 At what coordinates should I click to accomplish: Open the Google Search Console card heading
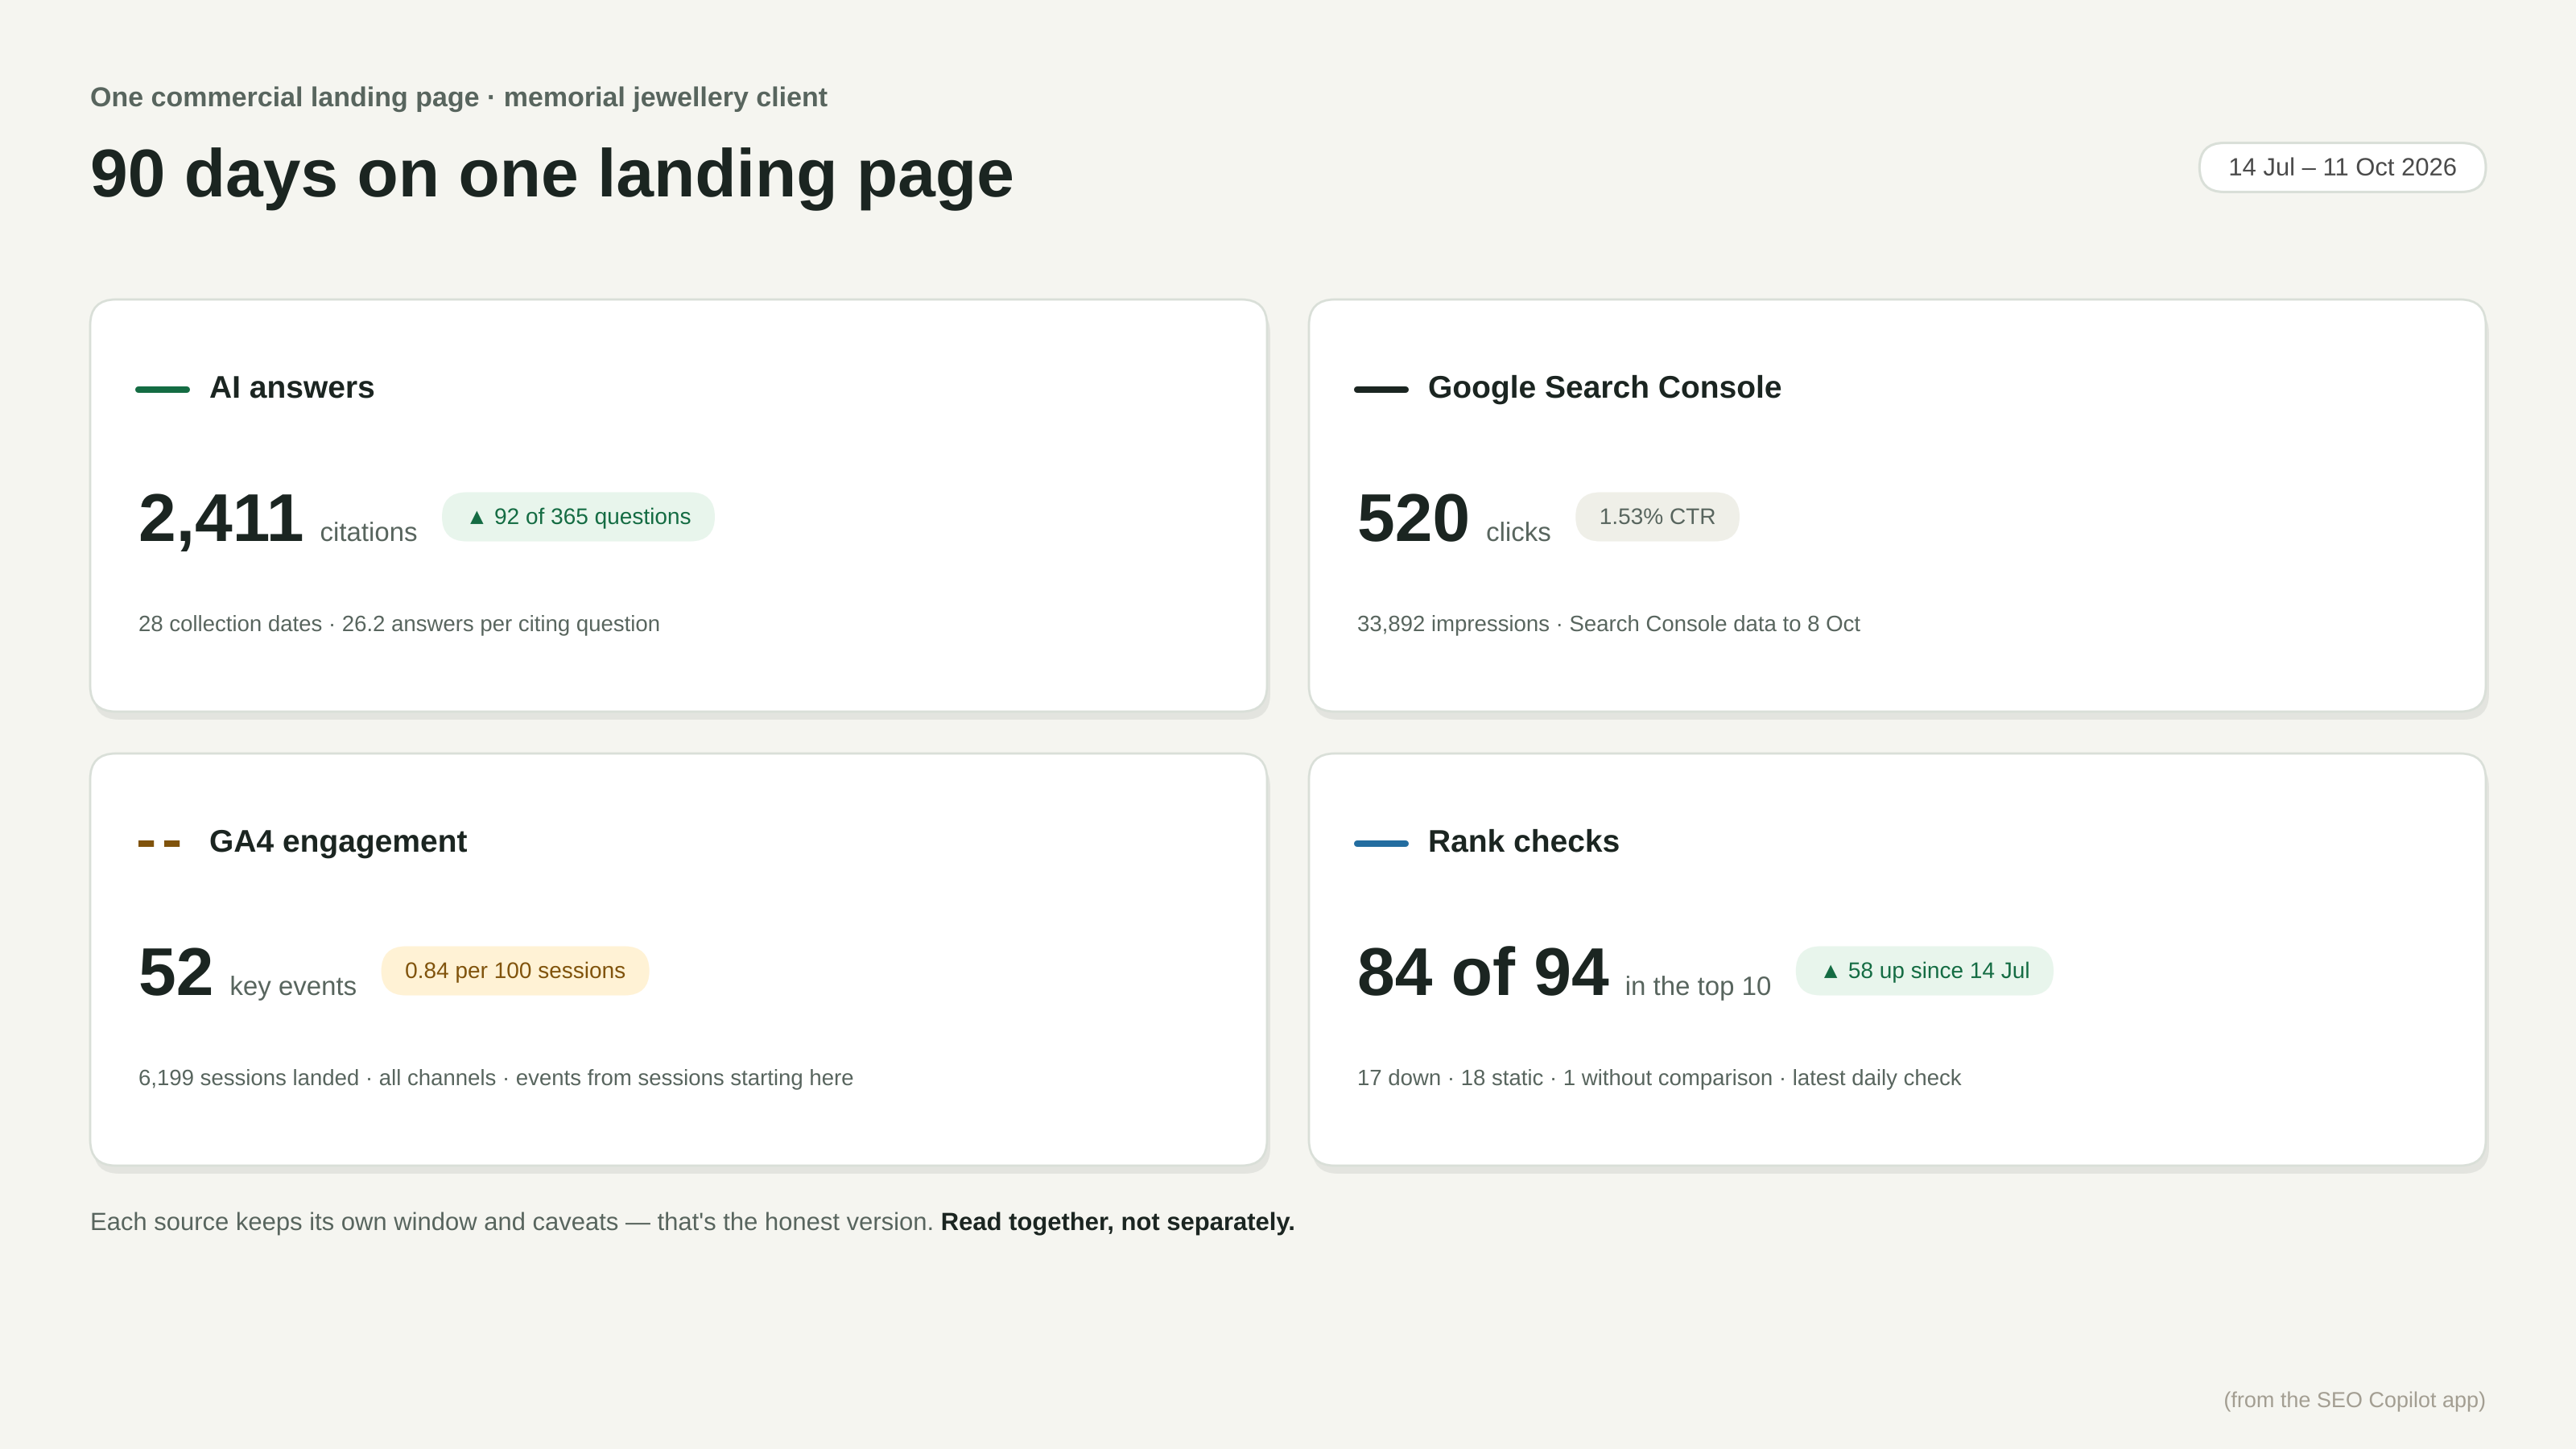[1604, 388]
